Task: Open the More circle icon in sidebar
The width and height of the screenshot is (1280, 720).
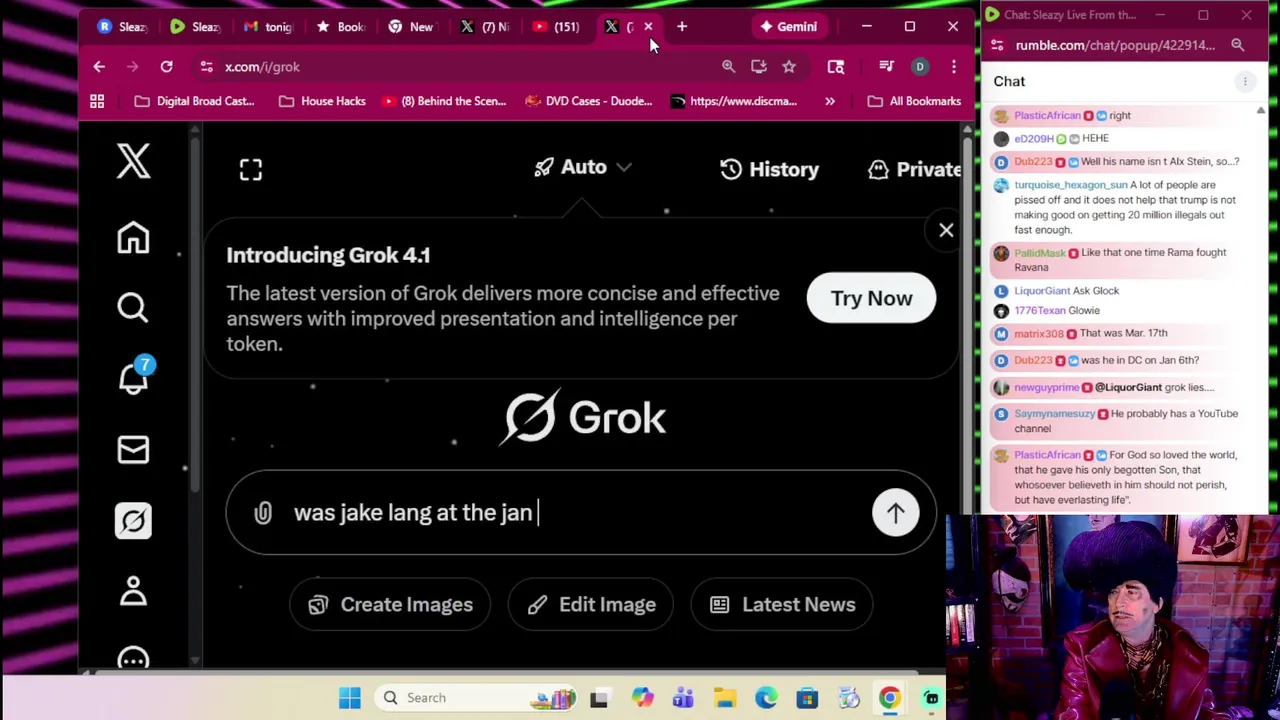Action: [x=133, y=658]
